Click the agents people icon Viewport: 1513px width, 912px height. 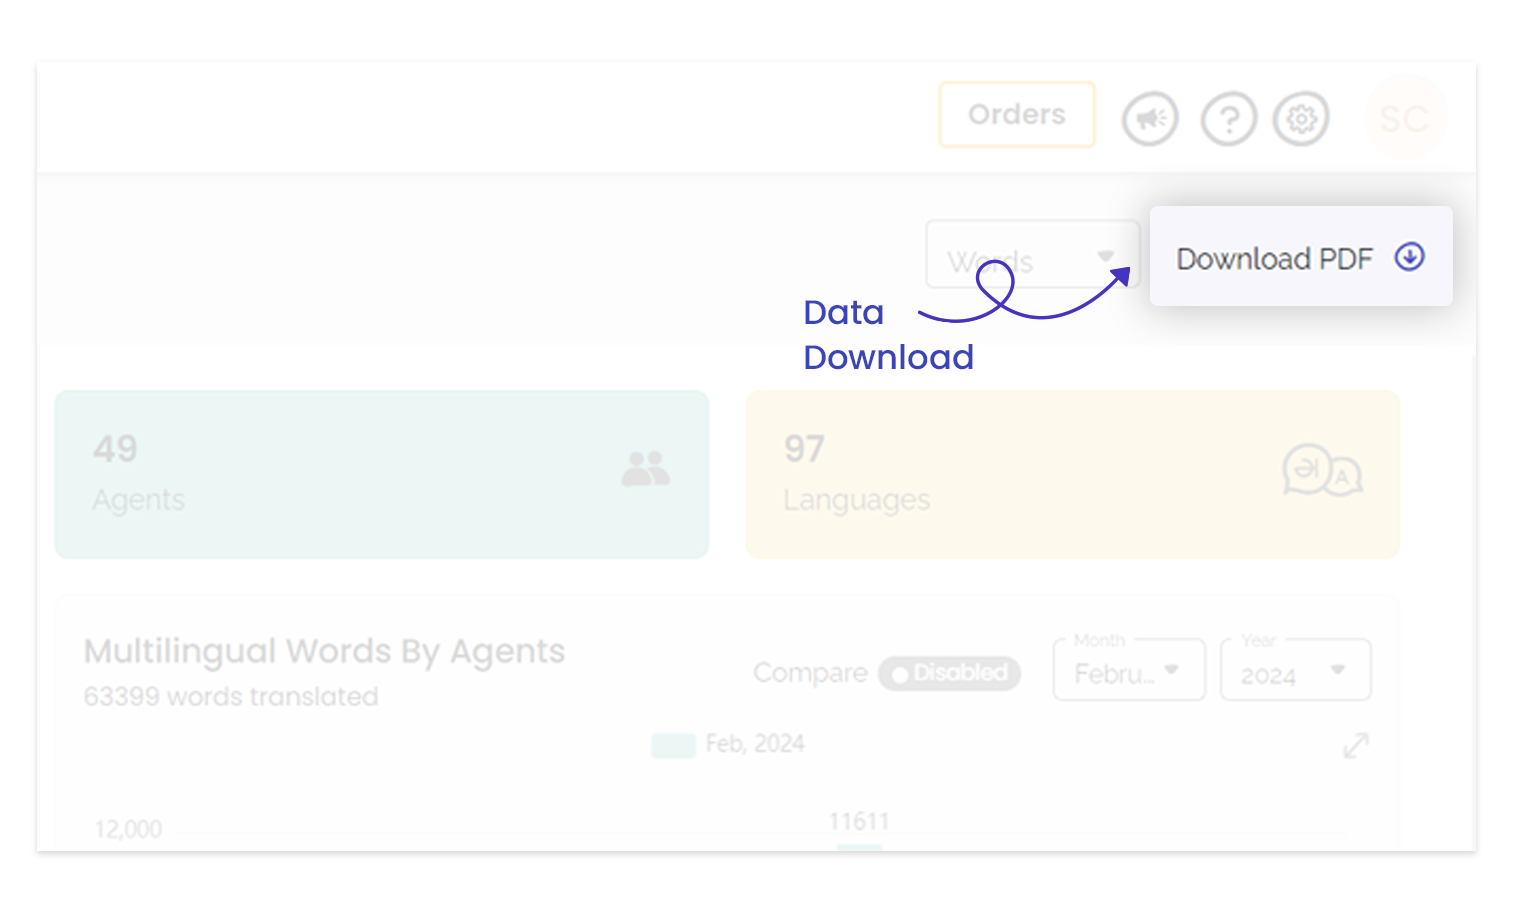coord(645,468)
